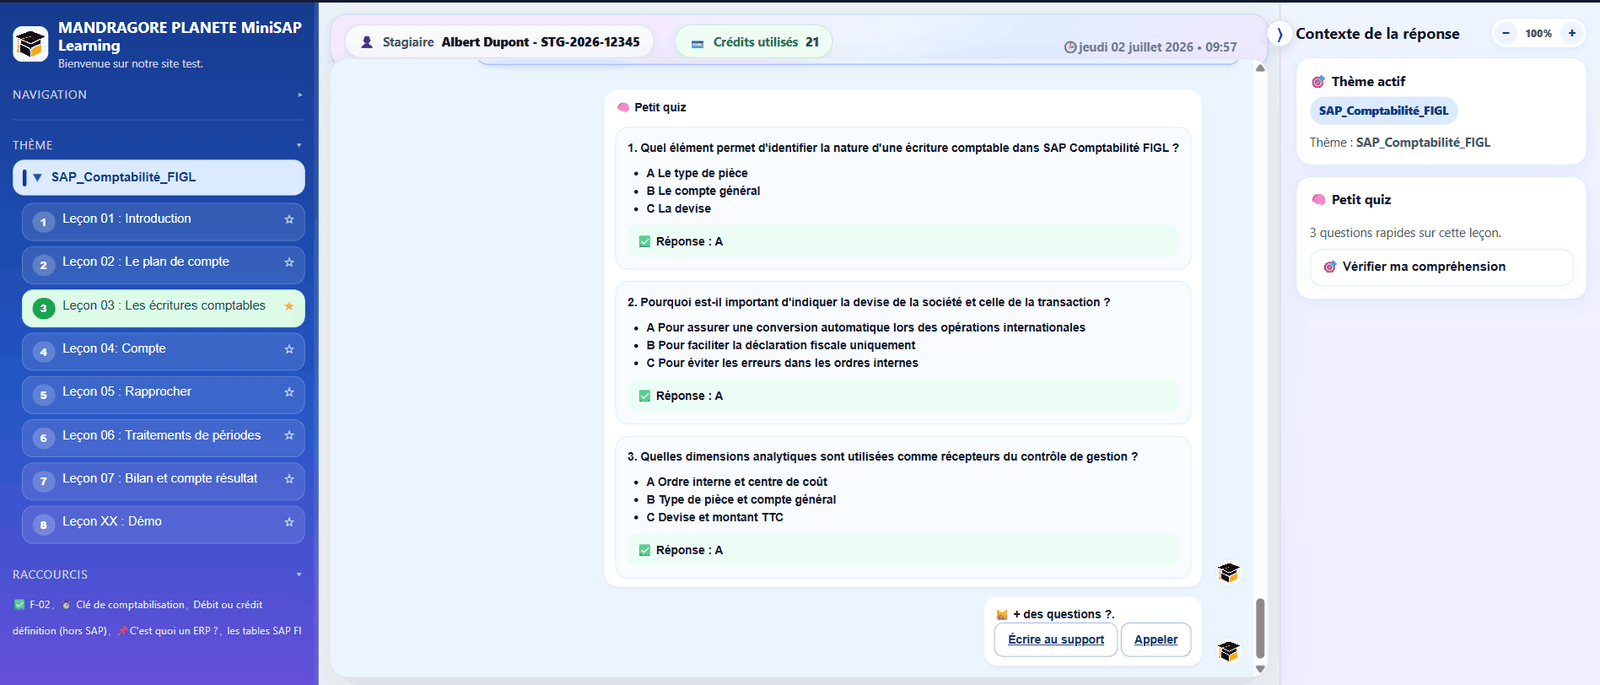The image size is (1600, 685).
Task: Select option 'B Le compte général'
Action: tap(703, 191)
